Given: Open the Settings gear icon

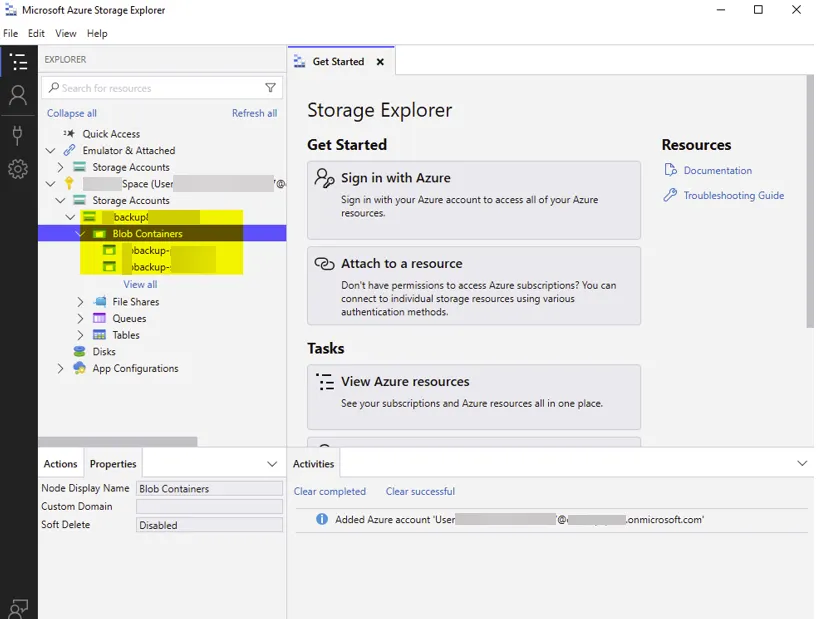Looking at the screenshot, I should pos(18,170).
